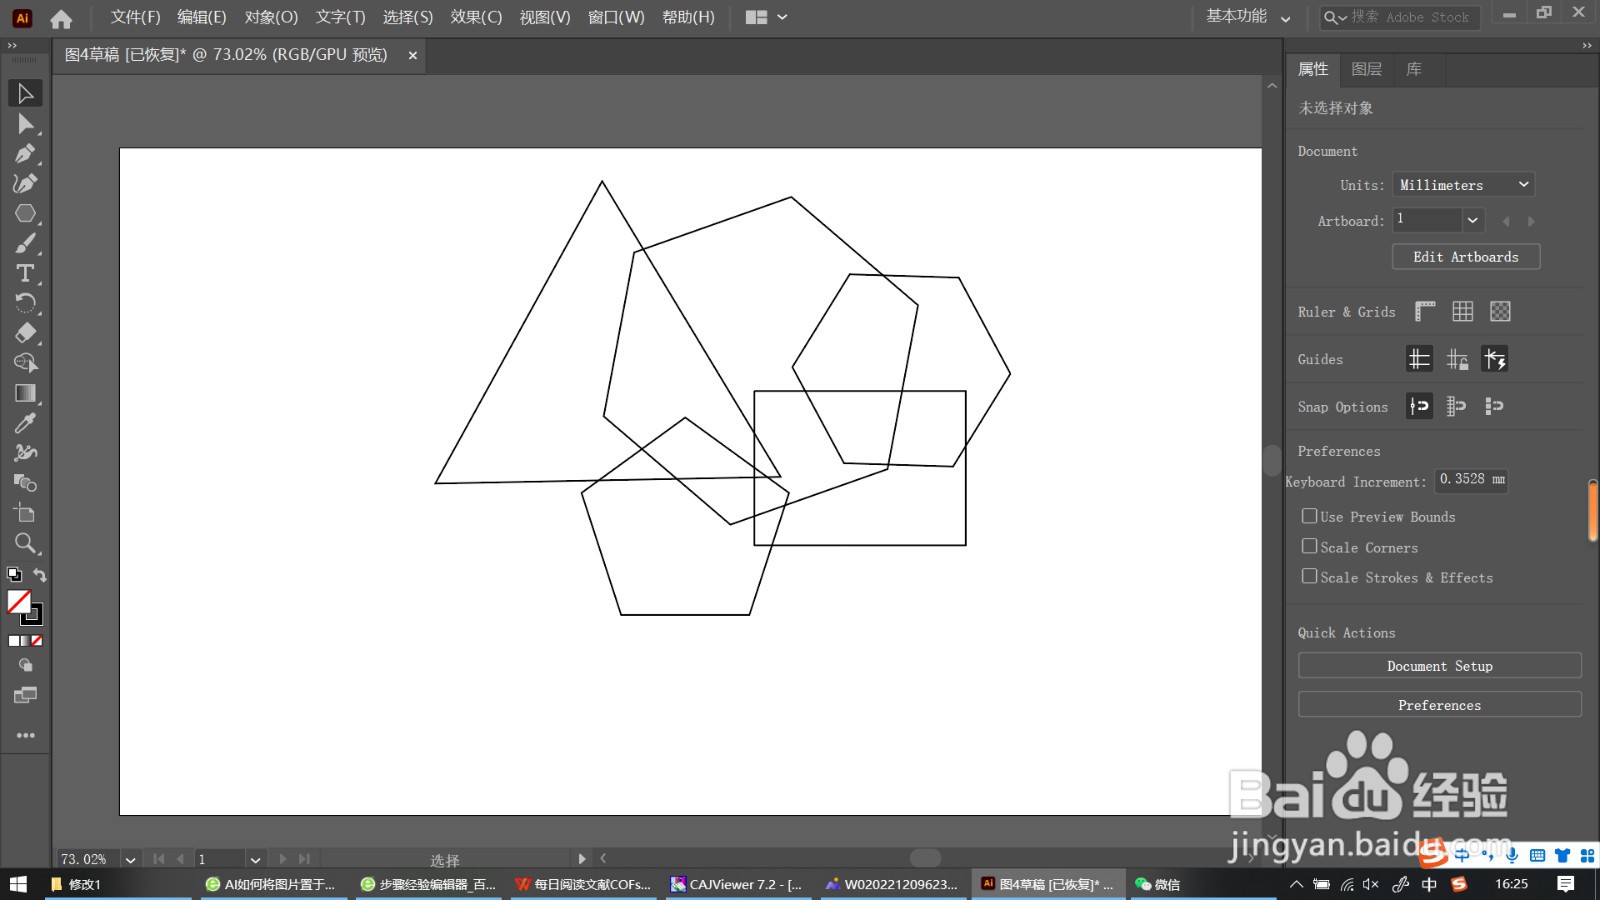This screenshot has width=1600, height=900.
Task: Click the Keyboard Increment field
Action: tap(1471, 480)
